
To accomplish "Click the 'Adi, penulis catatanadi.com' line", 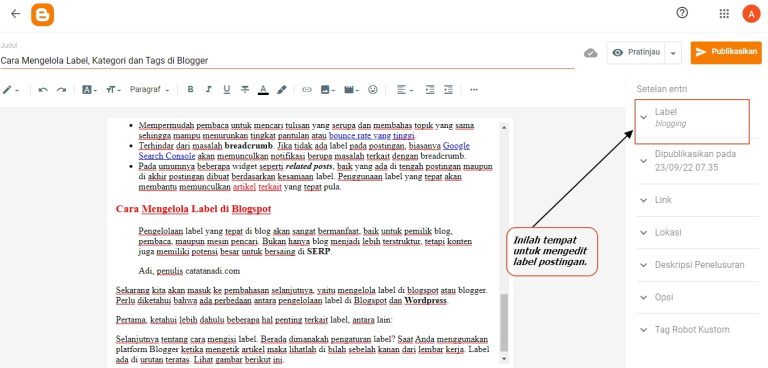I will [189, 270].
